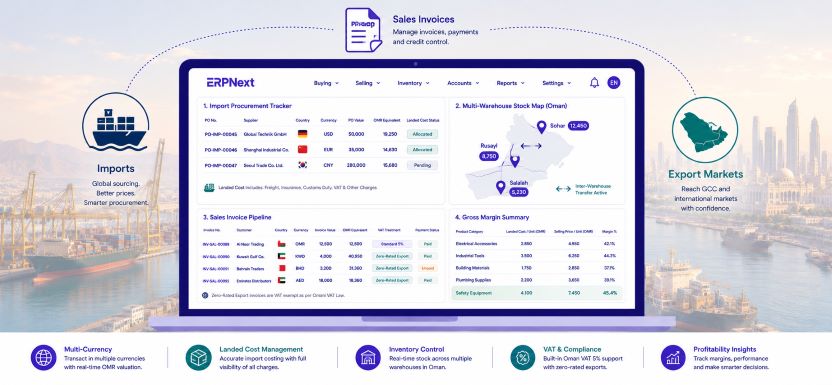Select customer Kuwait Gulf Co.

(250, 256)
